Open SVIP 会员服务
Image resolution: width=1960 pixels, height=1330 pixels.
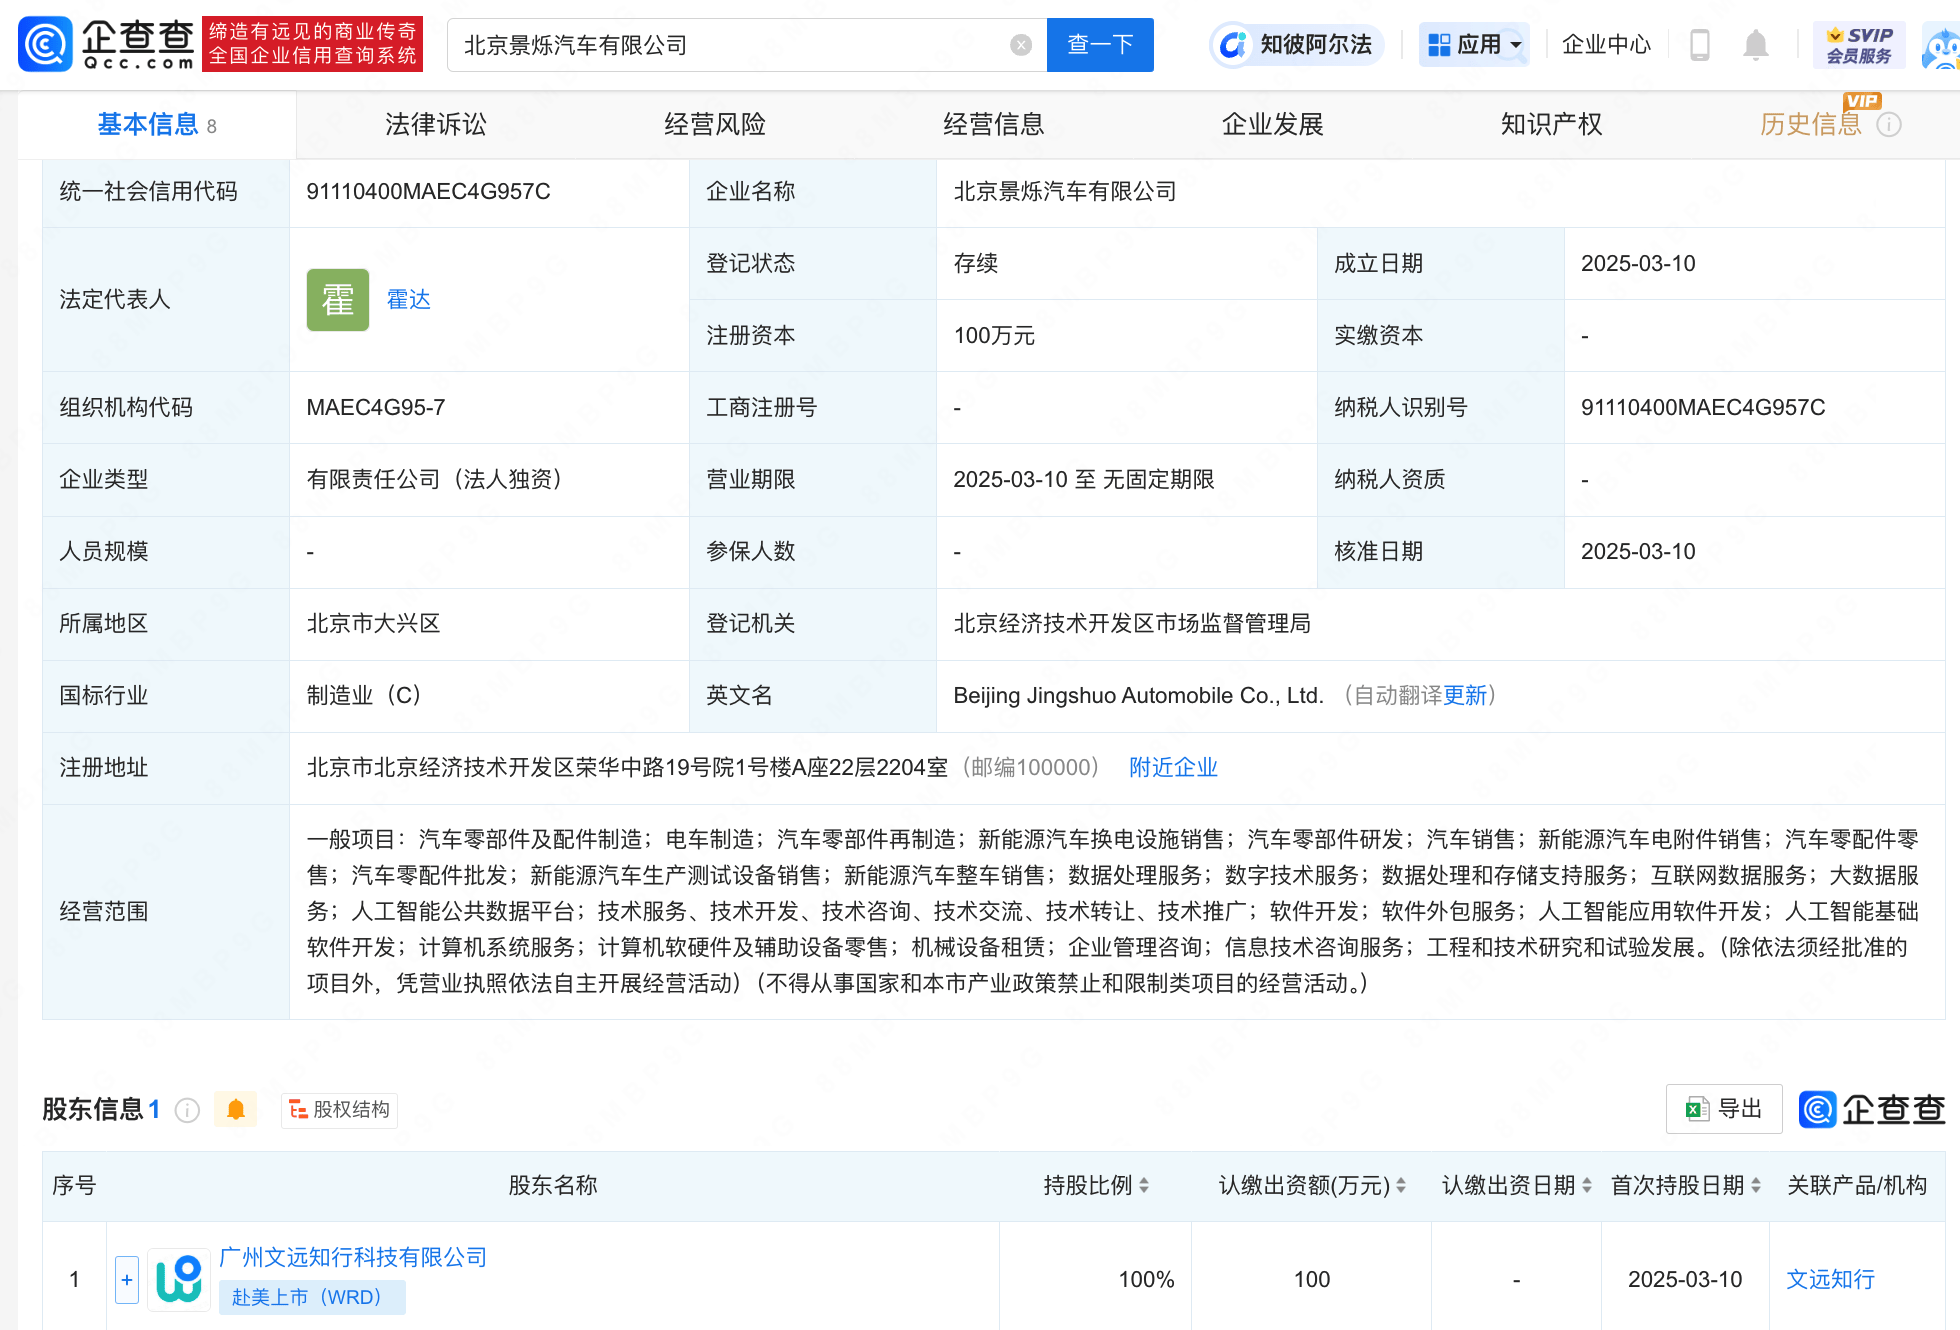(1859, 45)
